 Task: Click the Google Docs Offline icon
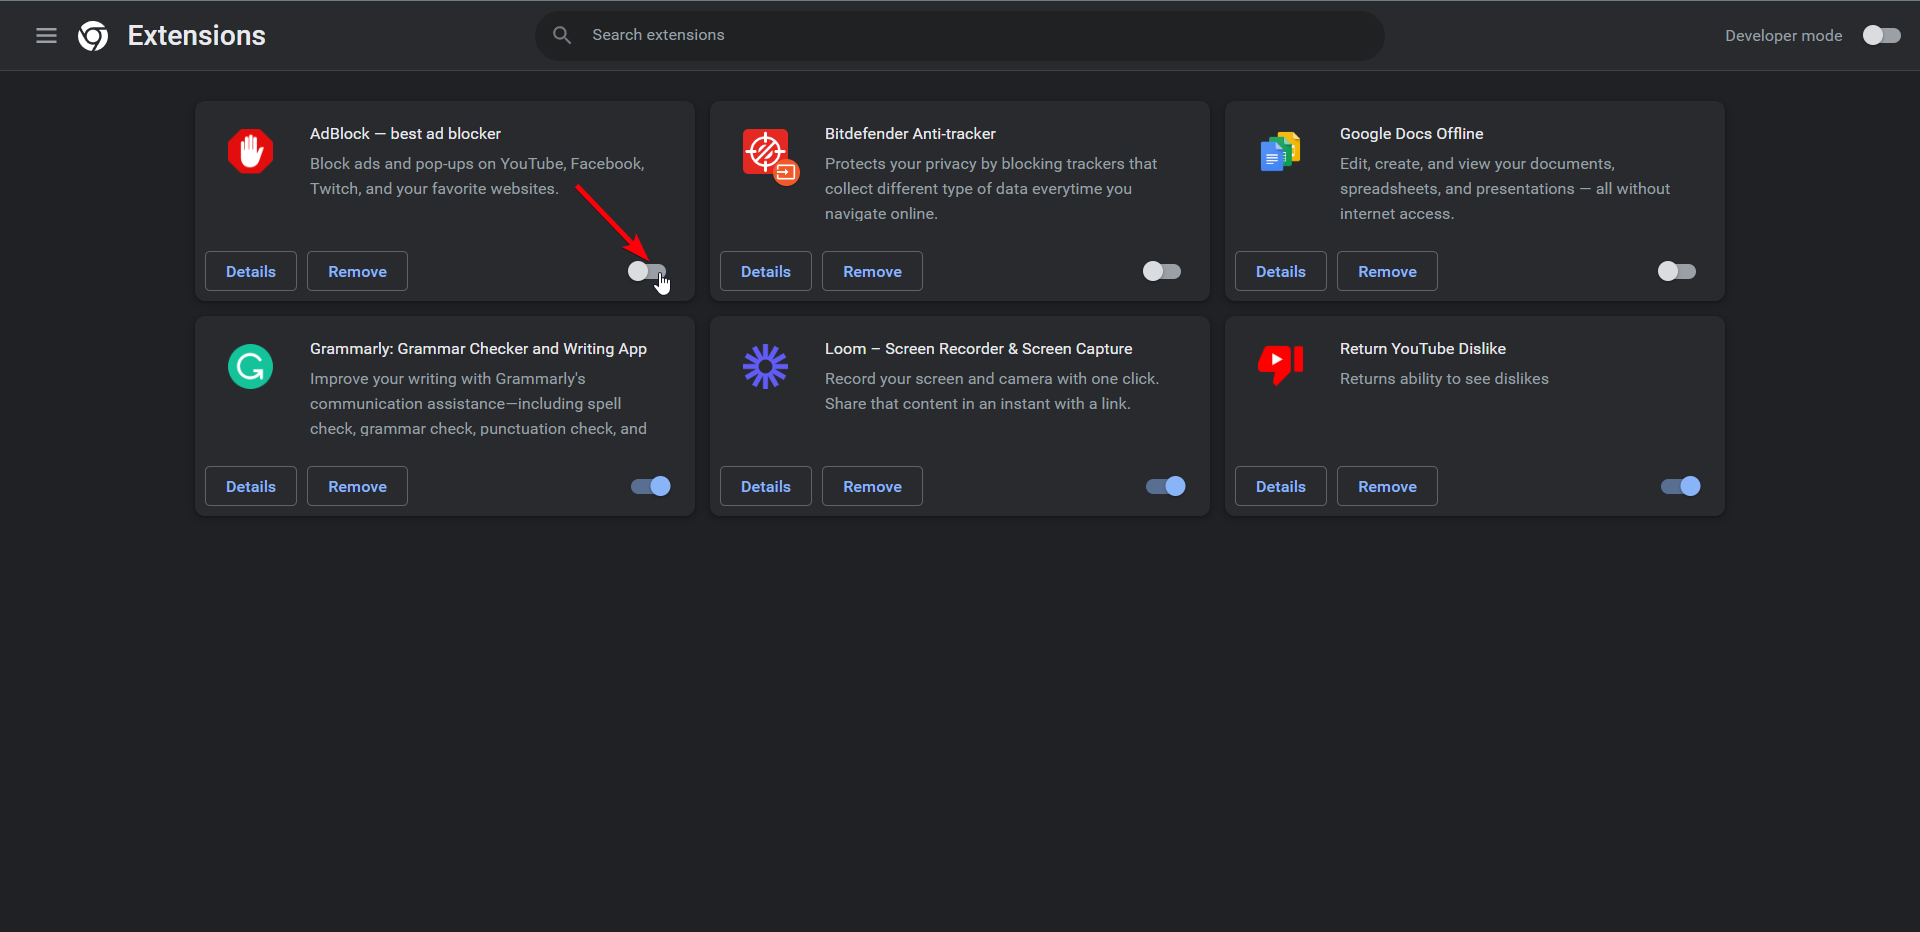click(1280, 152)
